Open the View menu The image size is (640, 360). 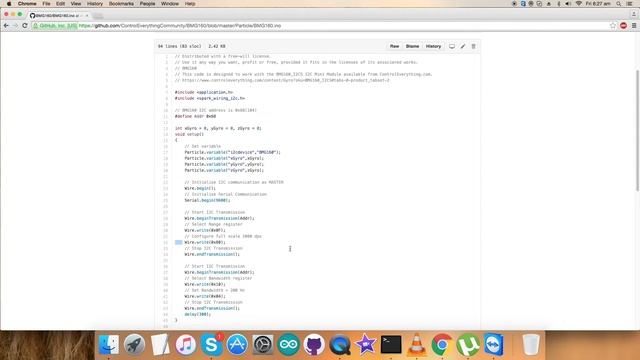click(76, 4)
